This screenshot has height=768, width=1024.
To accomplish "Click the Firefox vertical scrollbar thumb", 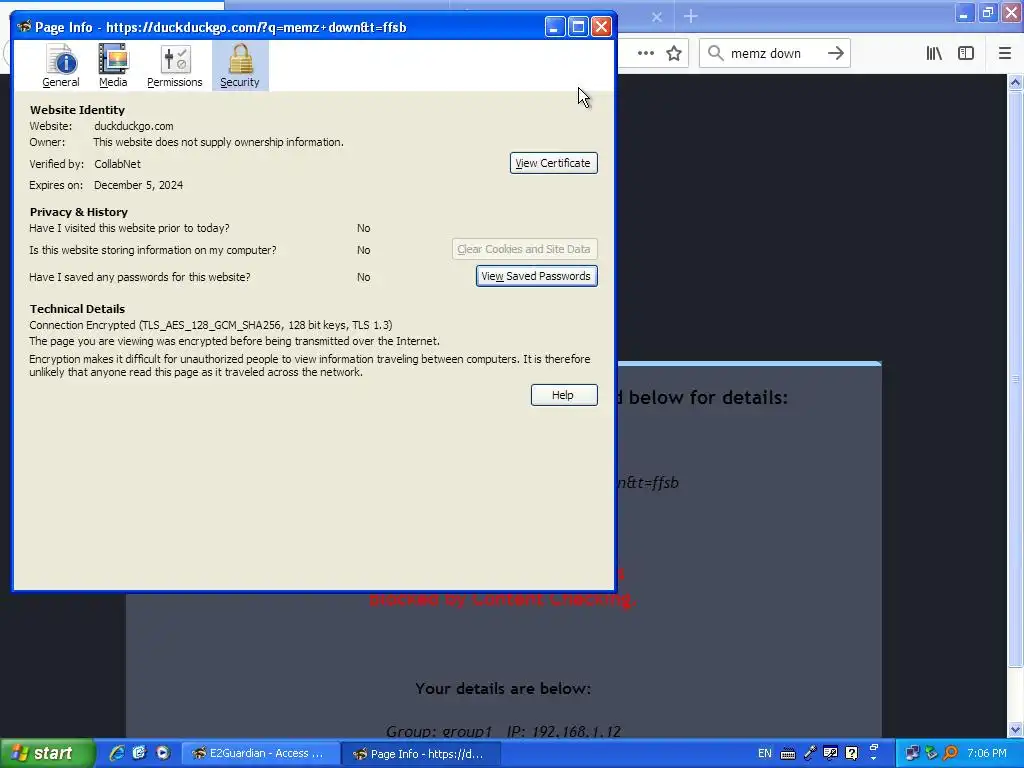I will 1016,379.
